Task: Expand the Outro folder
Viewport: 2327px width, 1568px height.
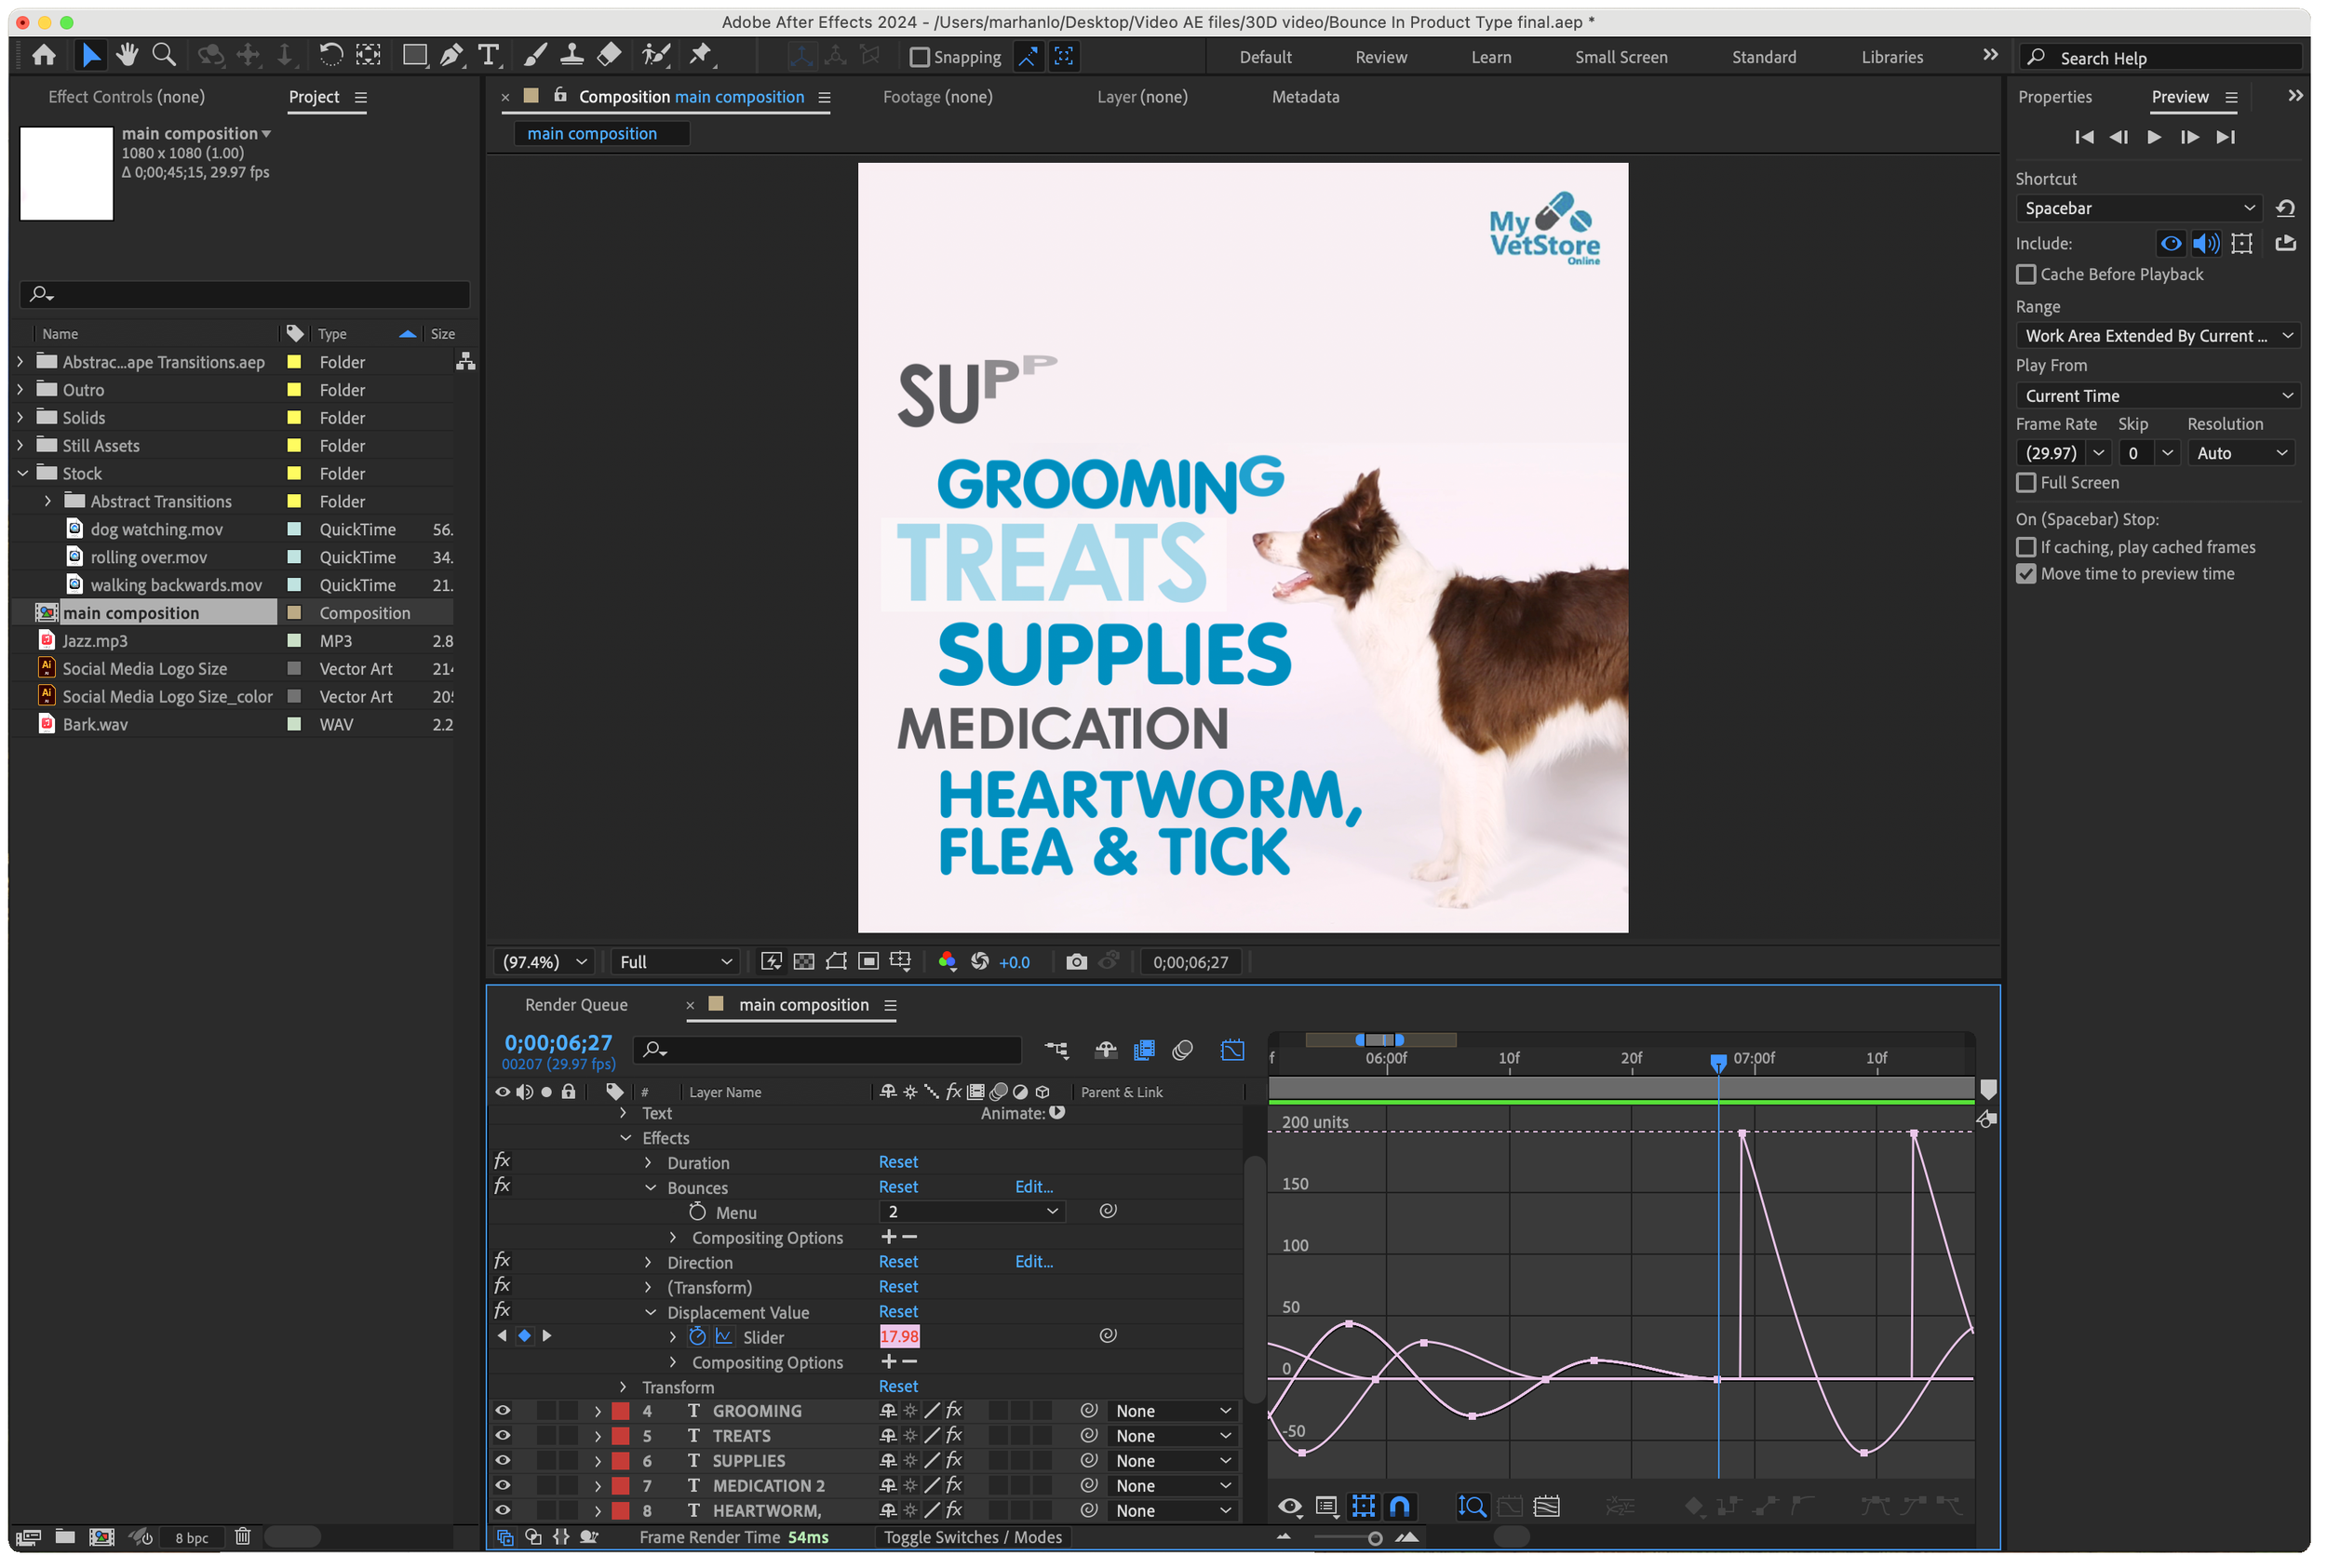Action: pos(21,390)
